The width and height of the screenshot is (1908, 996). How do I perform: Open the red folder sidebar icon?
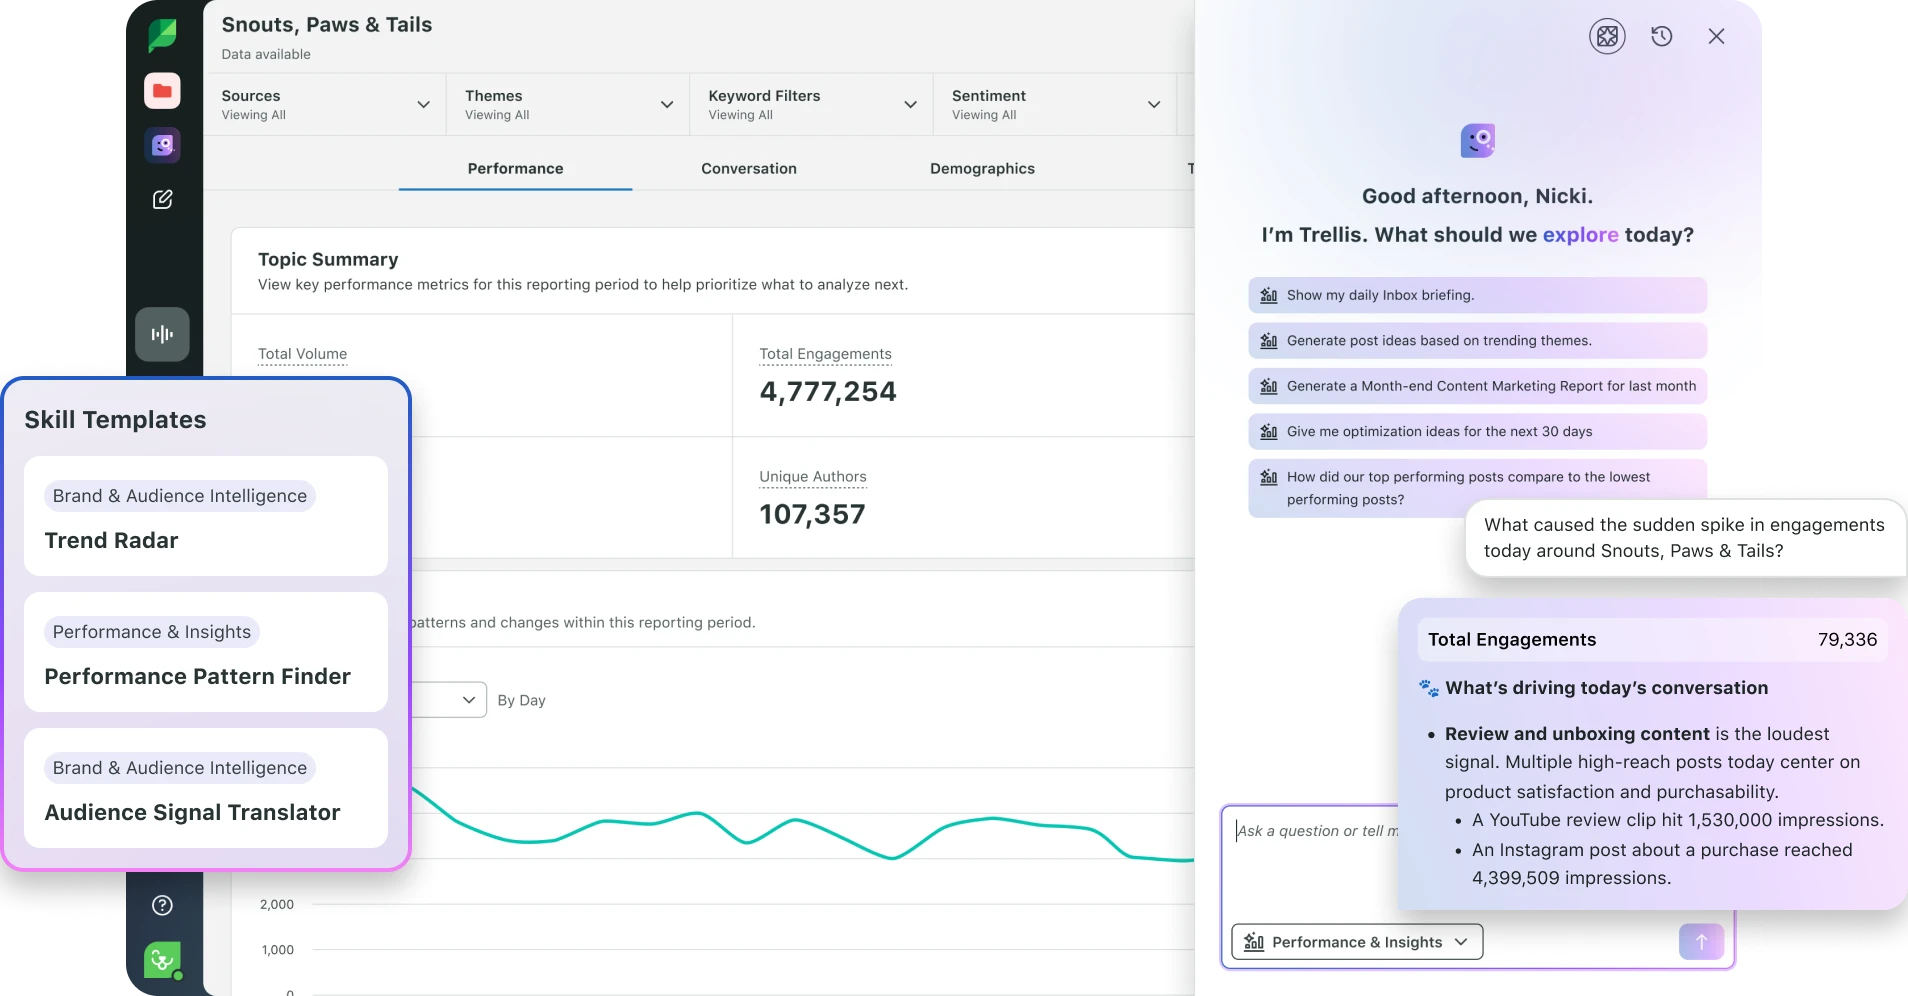pyautogui.click(x=162, y=91)
